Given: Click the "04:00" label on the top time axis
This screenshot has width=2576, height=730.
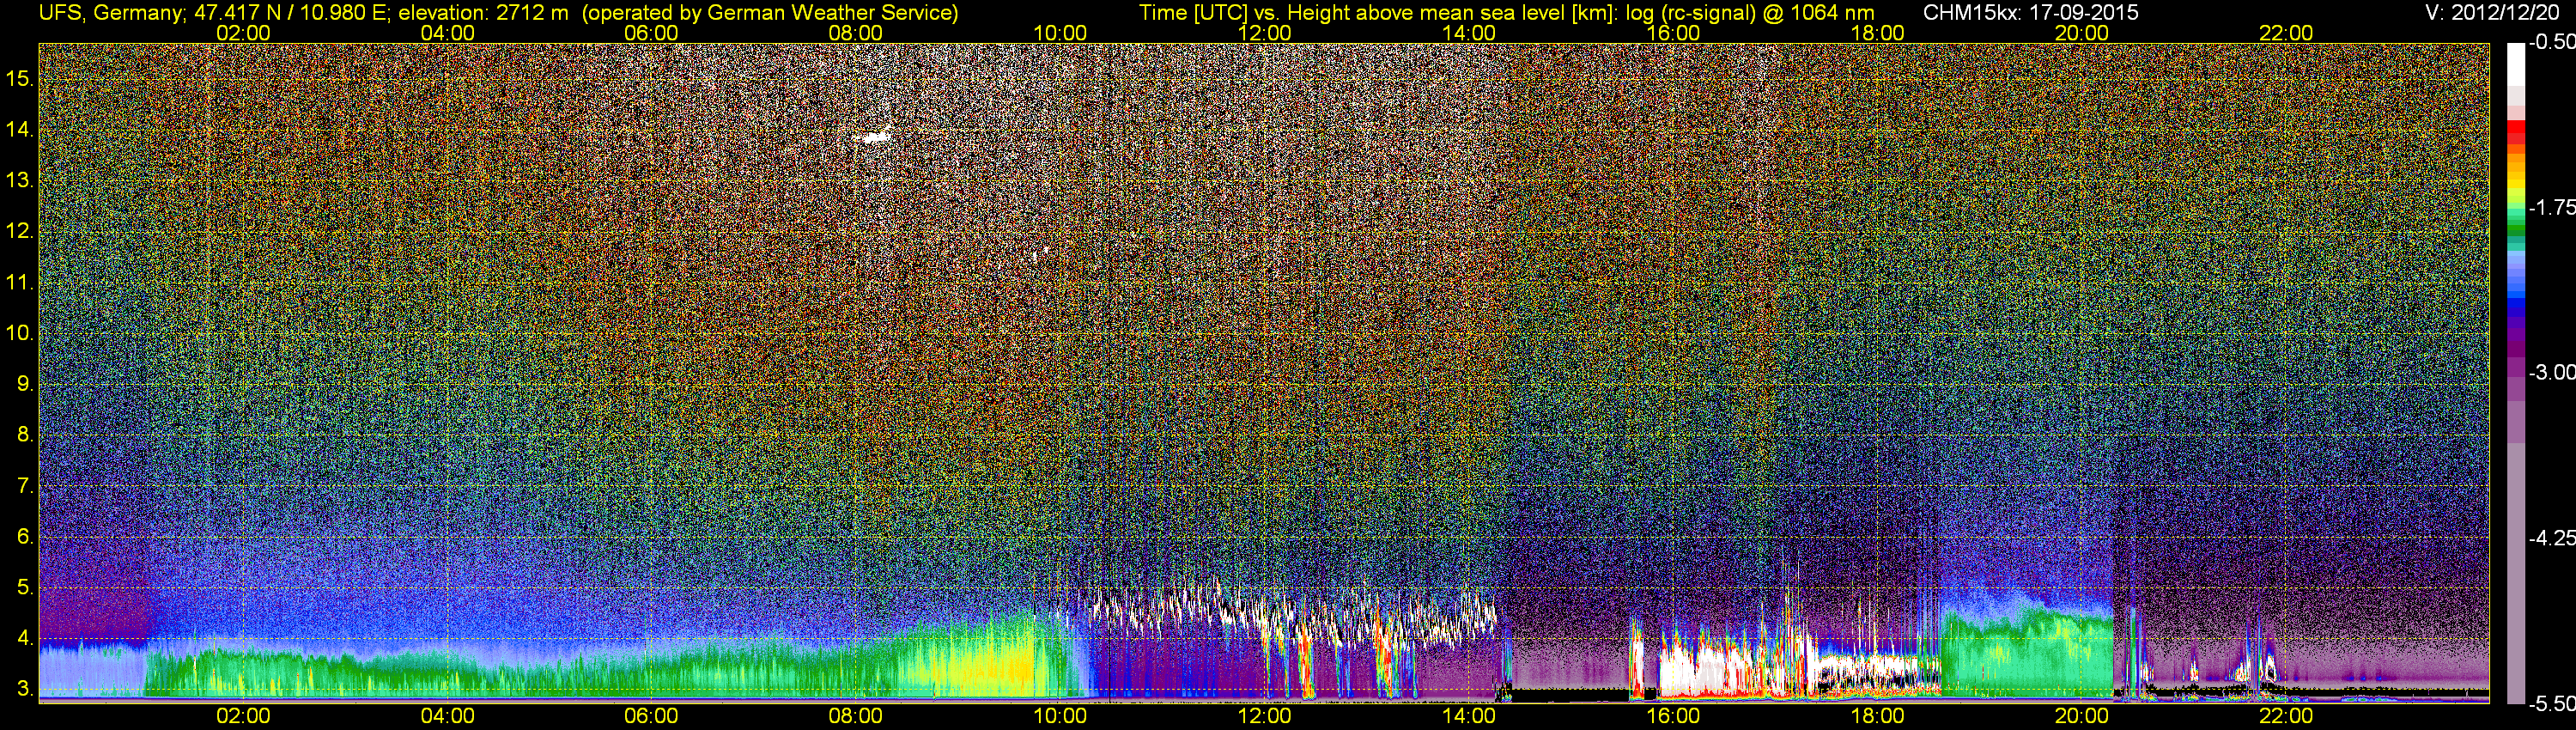Looking at the screenshot, I should pyautogui.click(x=447, y=33).
